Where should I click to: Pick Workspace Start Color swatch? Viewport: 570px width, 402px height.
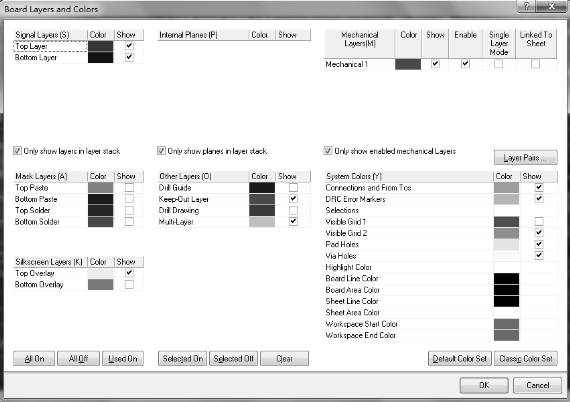click(506, 324)
